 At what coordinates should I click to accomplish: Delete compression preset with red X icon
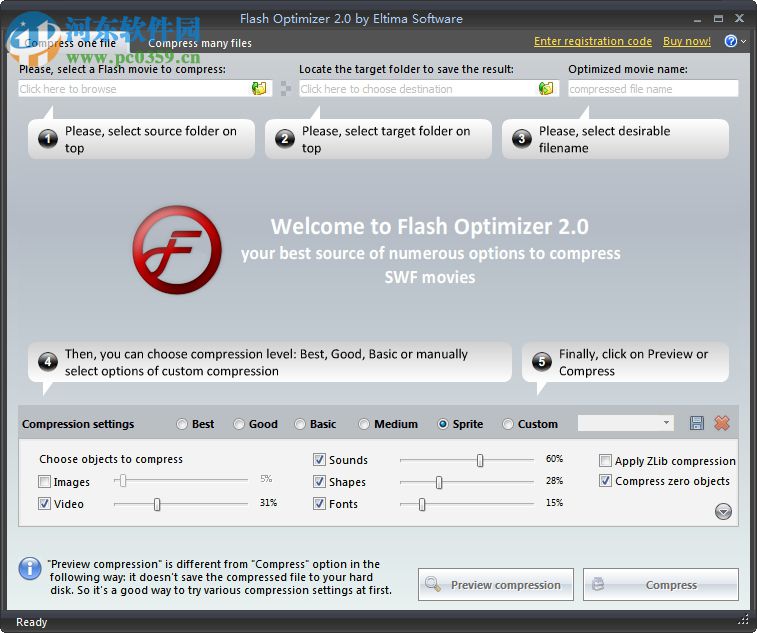[x=722, y=423]
